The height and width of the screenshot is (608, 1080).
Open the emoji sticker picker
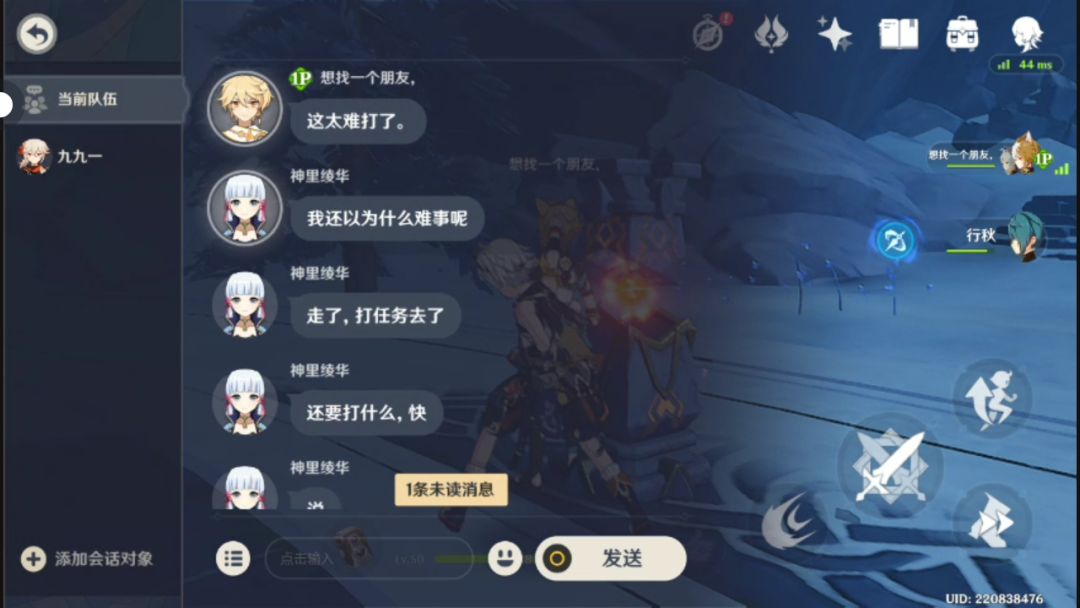(505, 558)
